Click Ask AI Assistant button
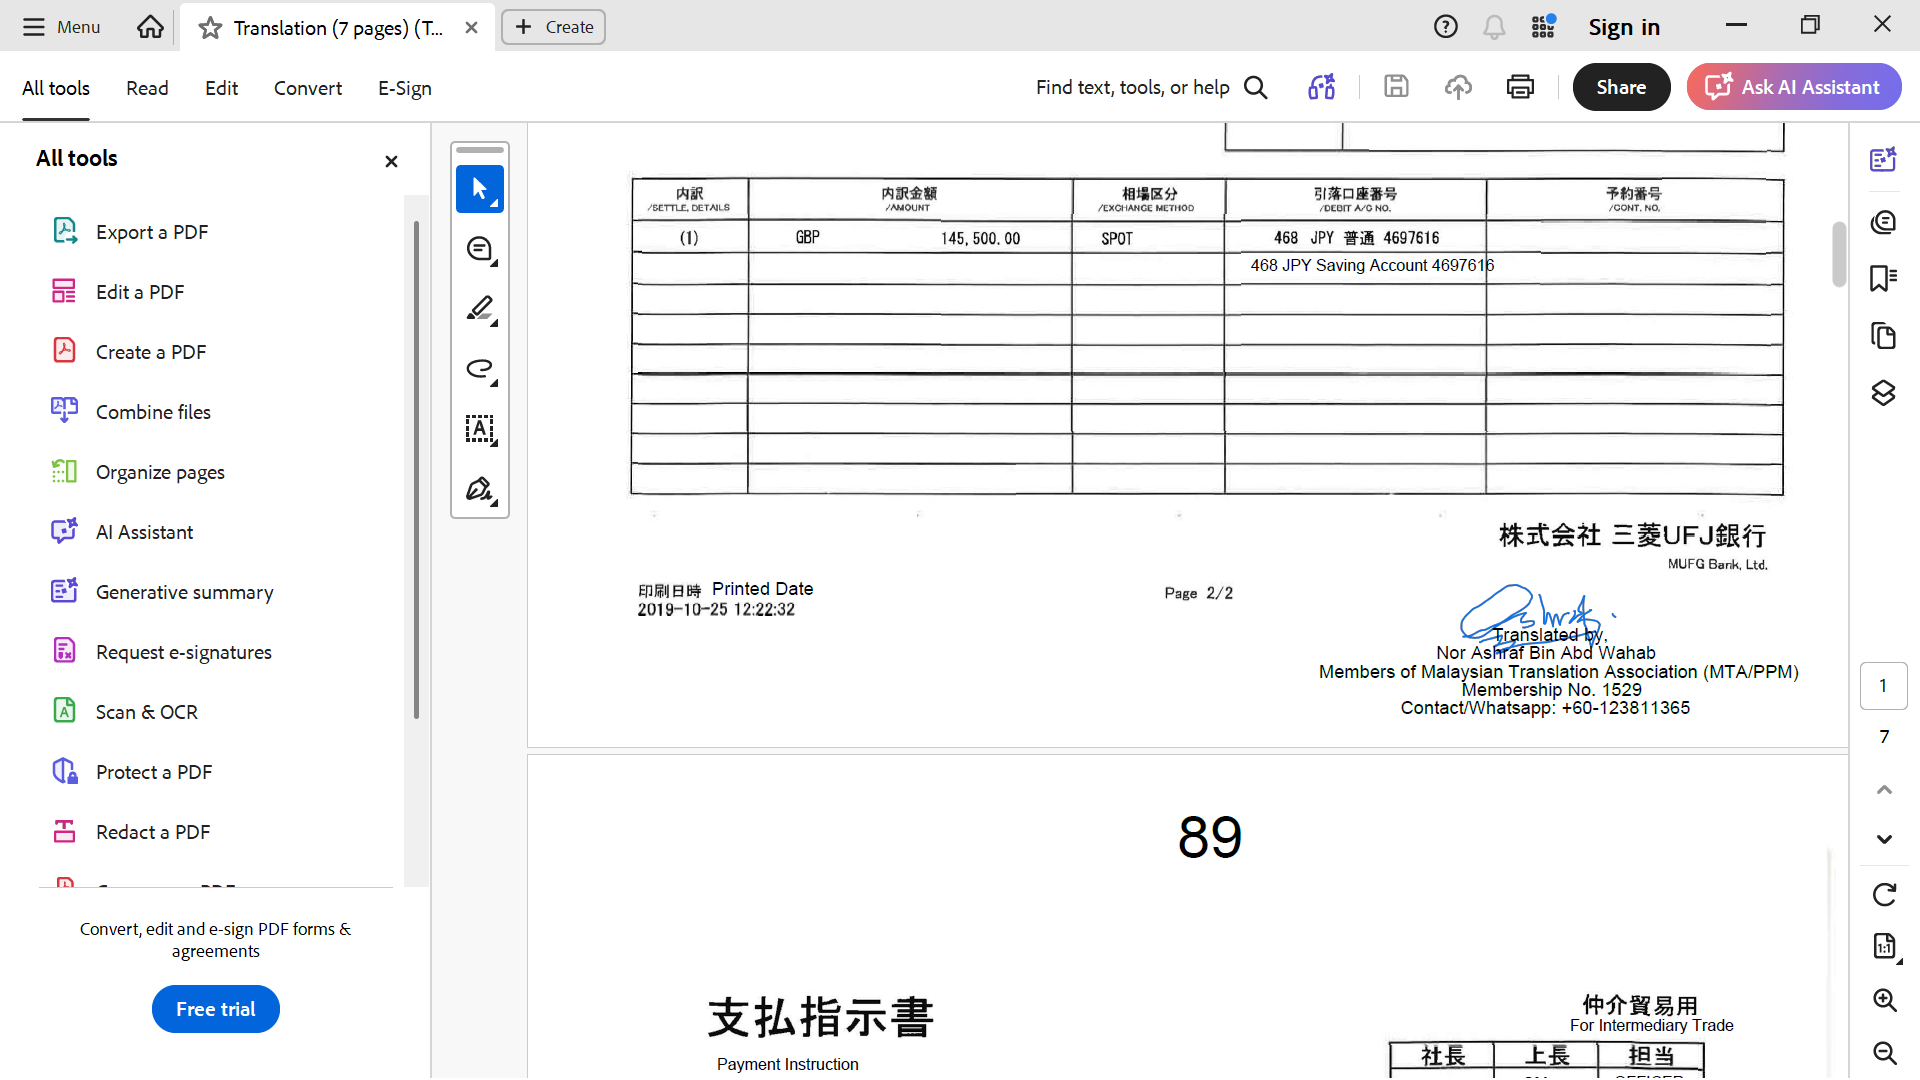Image resolution: width=1920 pixels, height=1080 pixels. pyautogui.click(x=1794, y=87)
